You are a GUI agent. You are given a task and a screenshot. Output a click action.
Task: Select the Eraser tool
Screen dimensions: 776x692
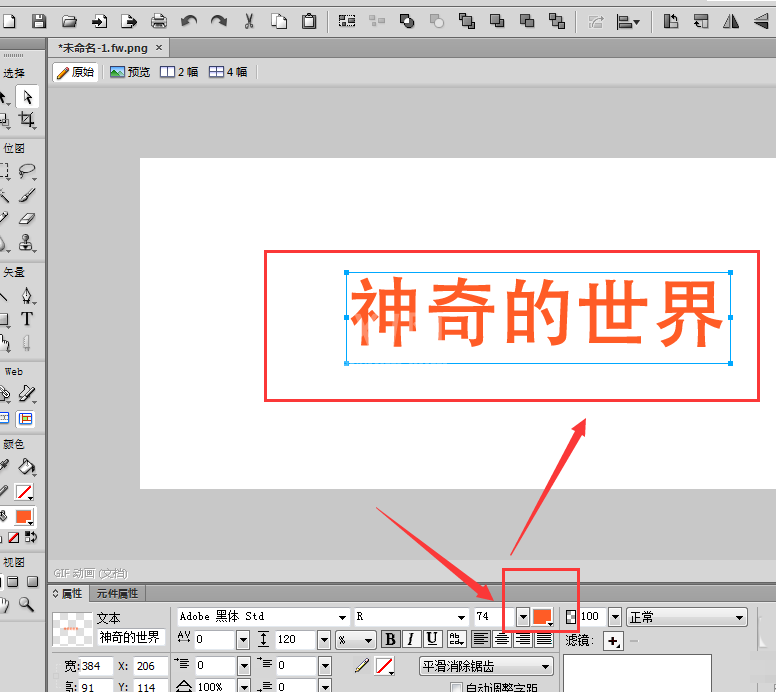pos(27,219)
